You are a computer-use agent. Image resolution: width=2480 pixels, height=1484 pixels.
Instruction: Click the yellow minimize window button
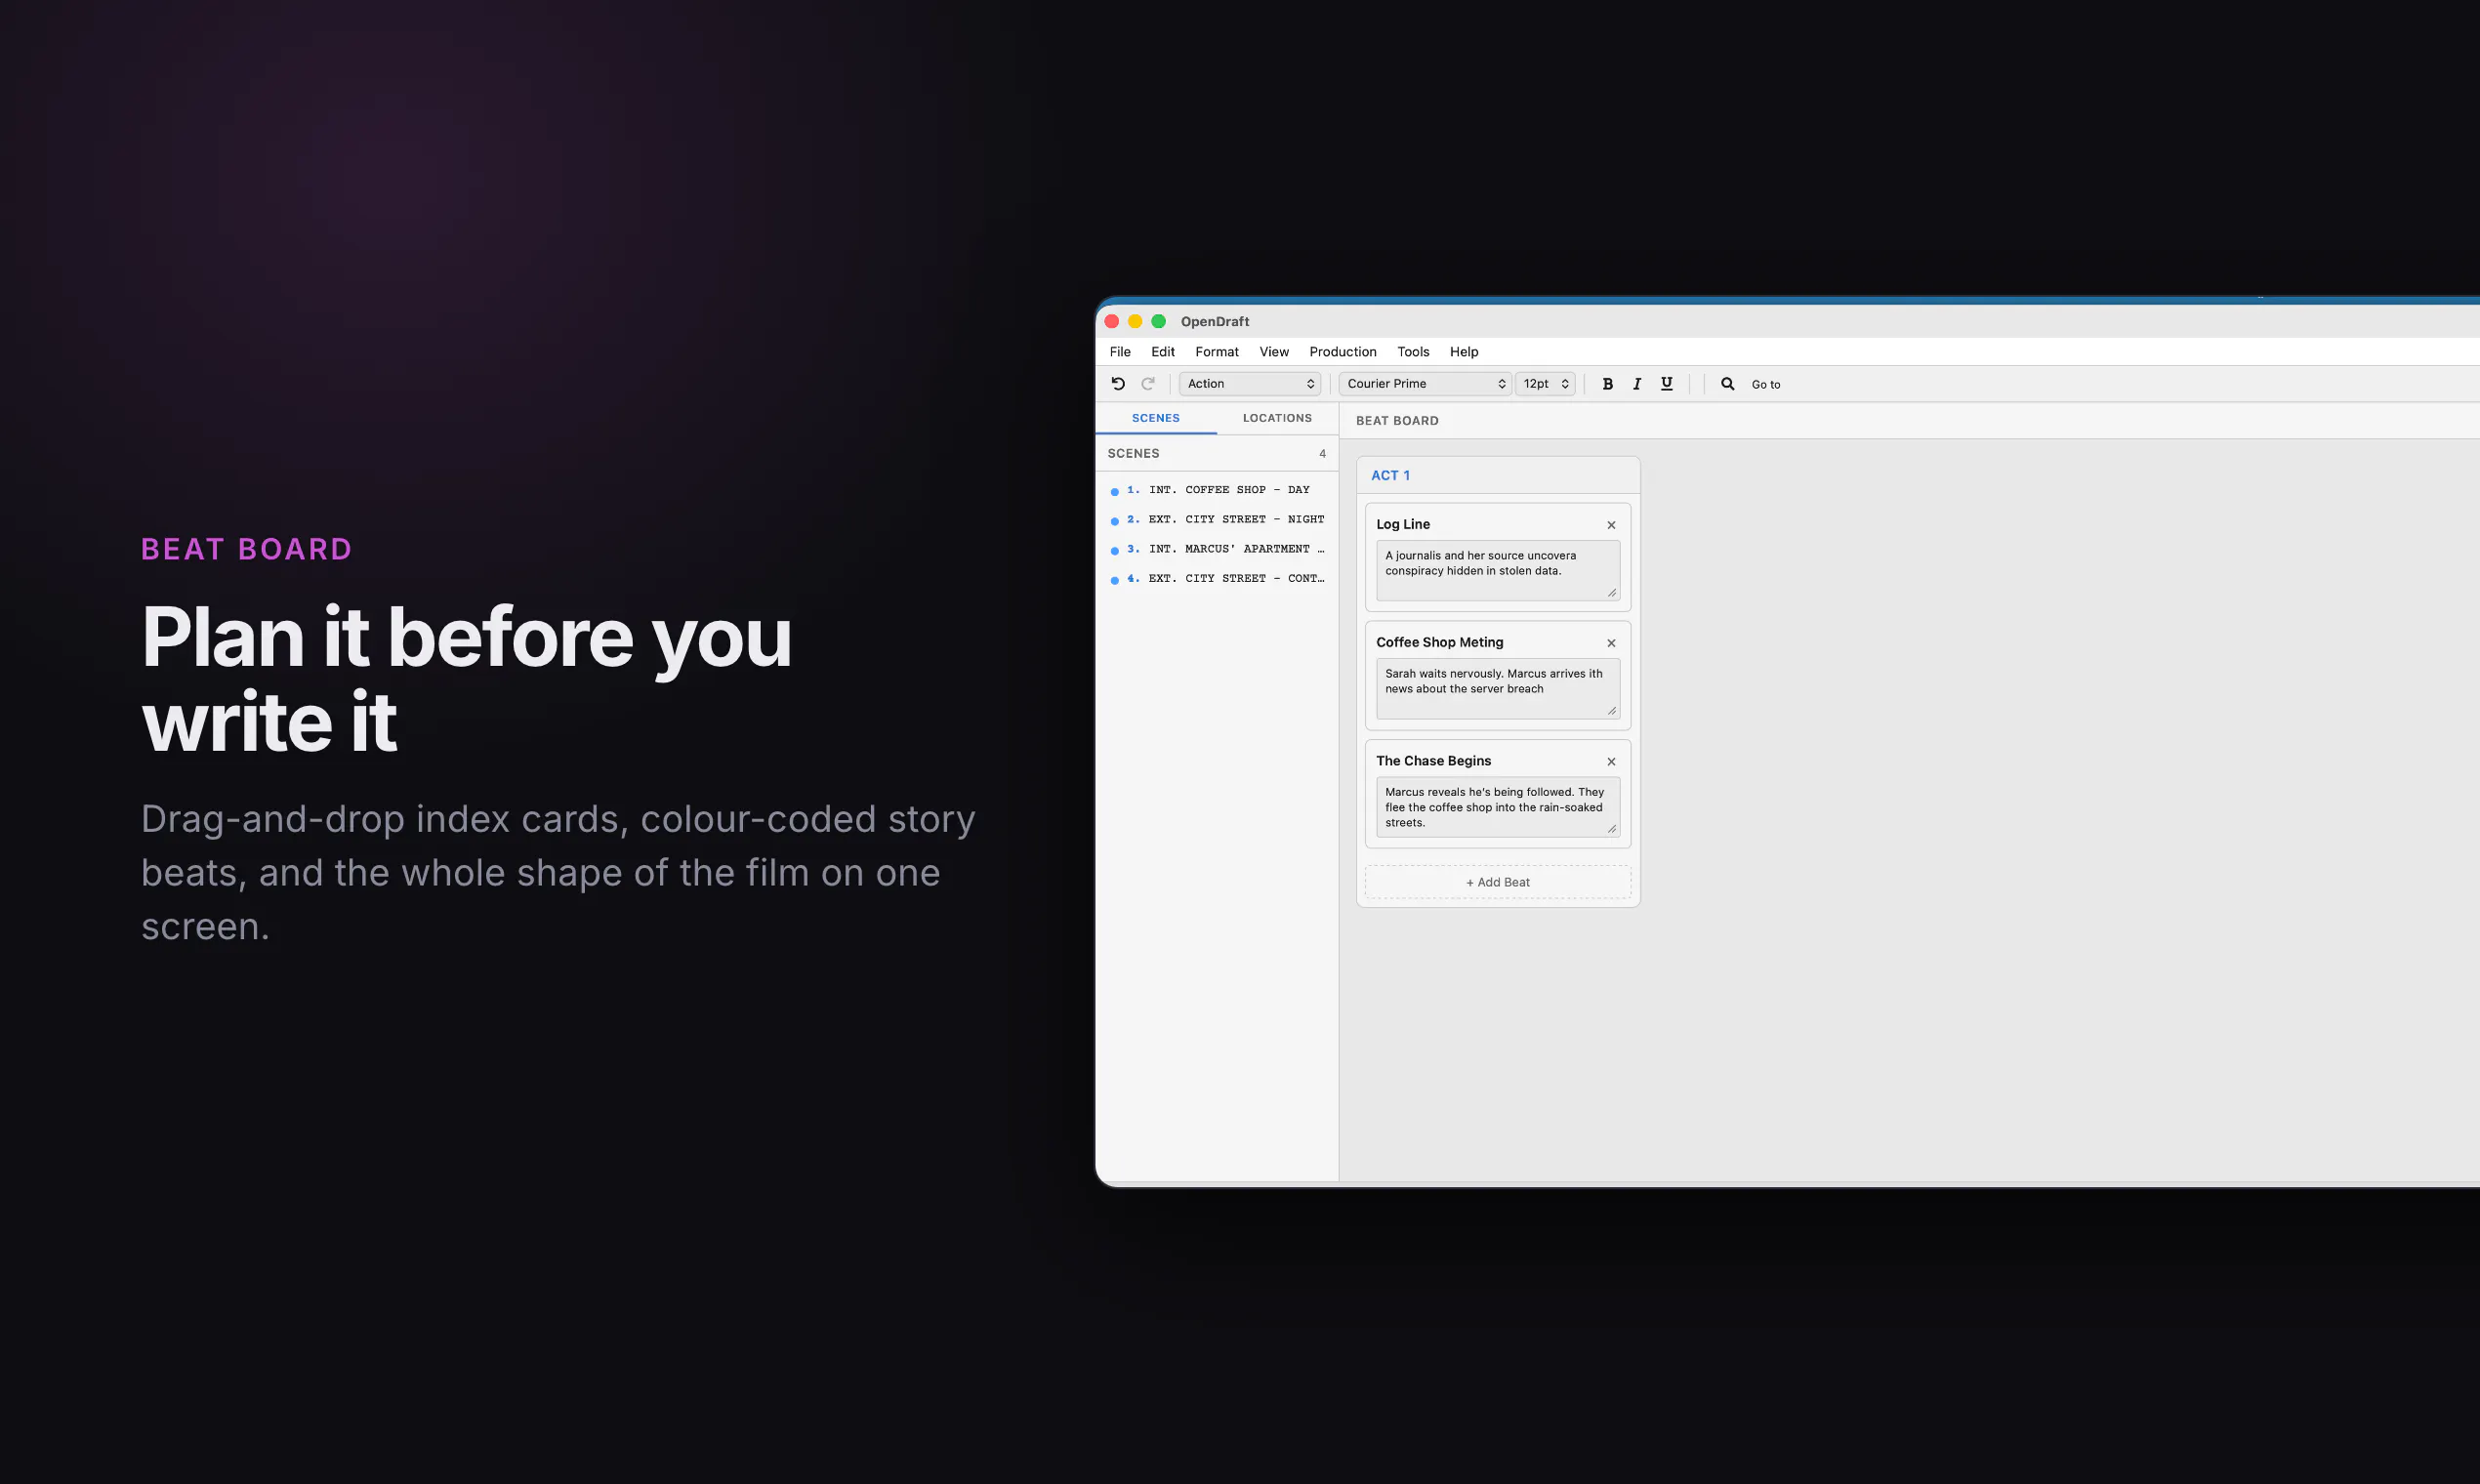point(1135,322)
